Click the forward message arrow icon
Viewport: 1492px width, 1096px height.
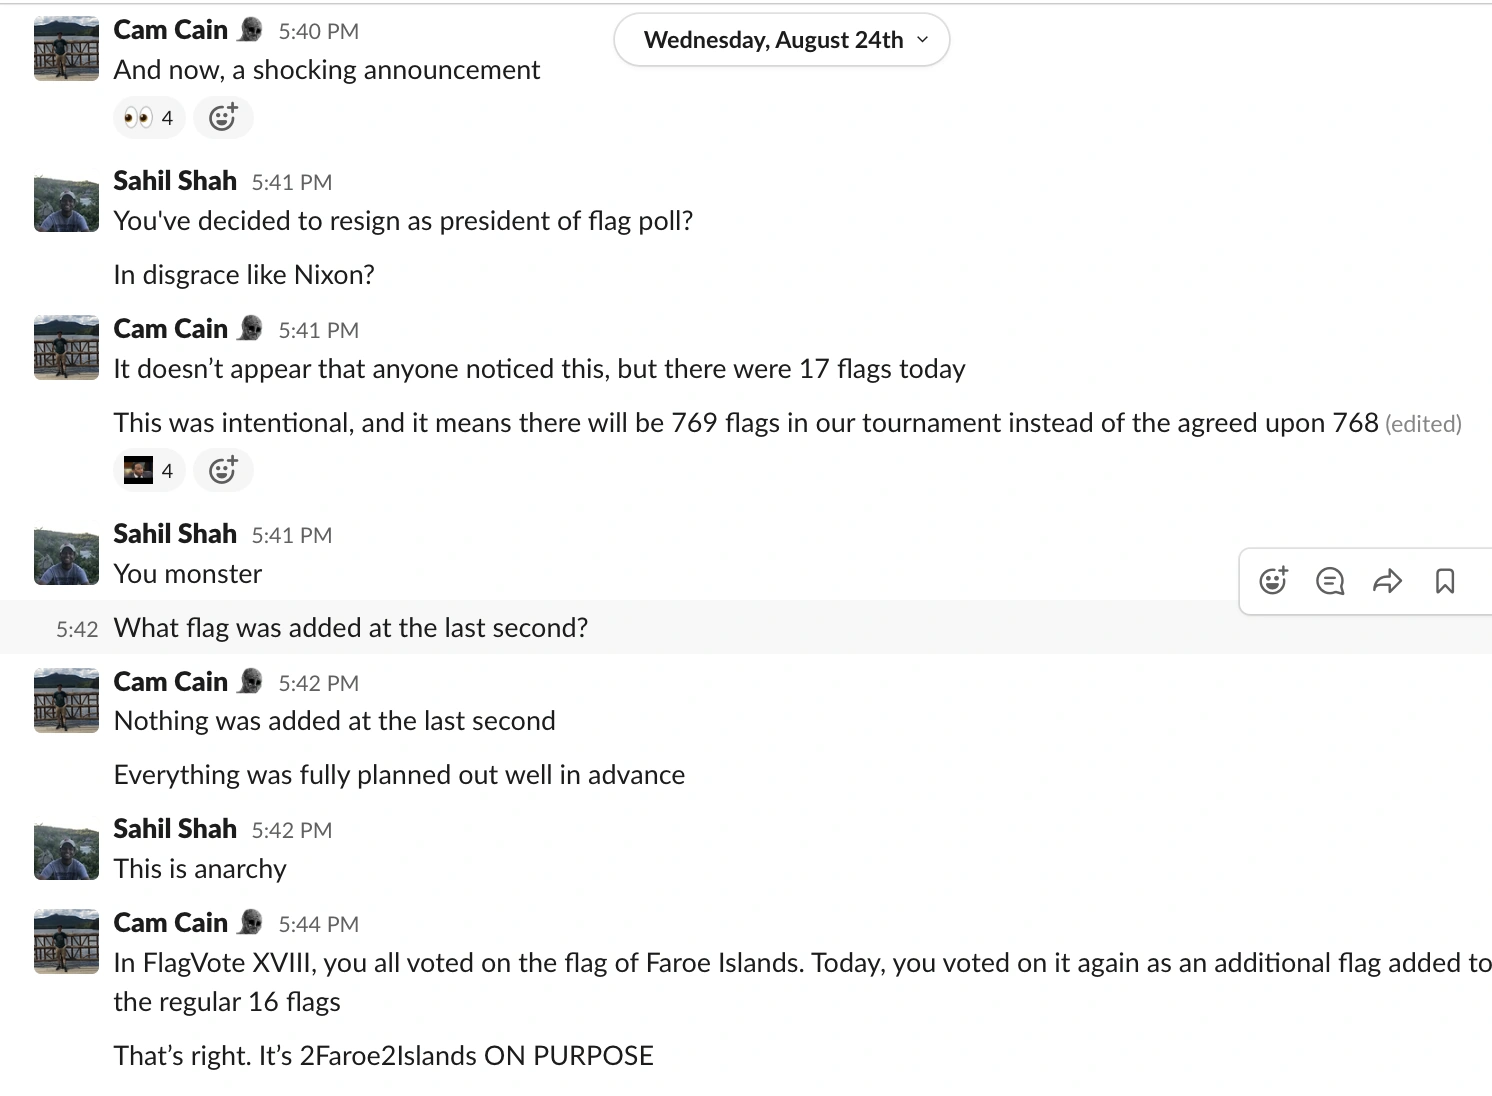1388,581
